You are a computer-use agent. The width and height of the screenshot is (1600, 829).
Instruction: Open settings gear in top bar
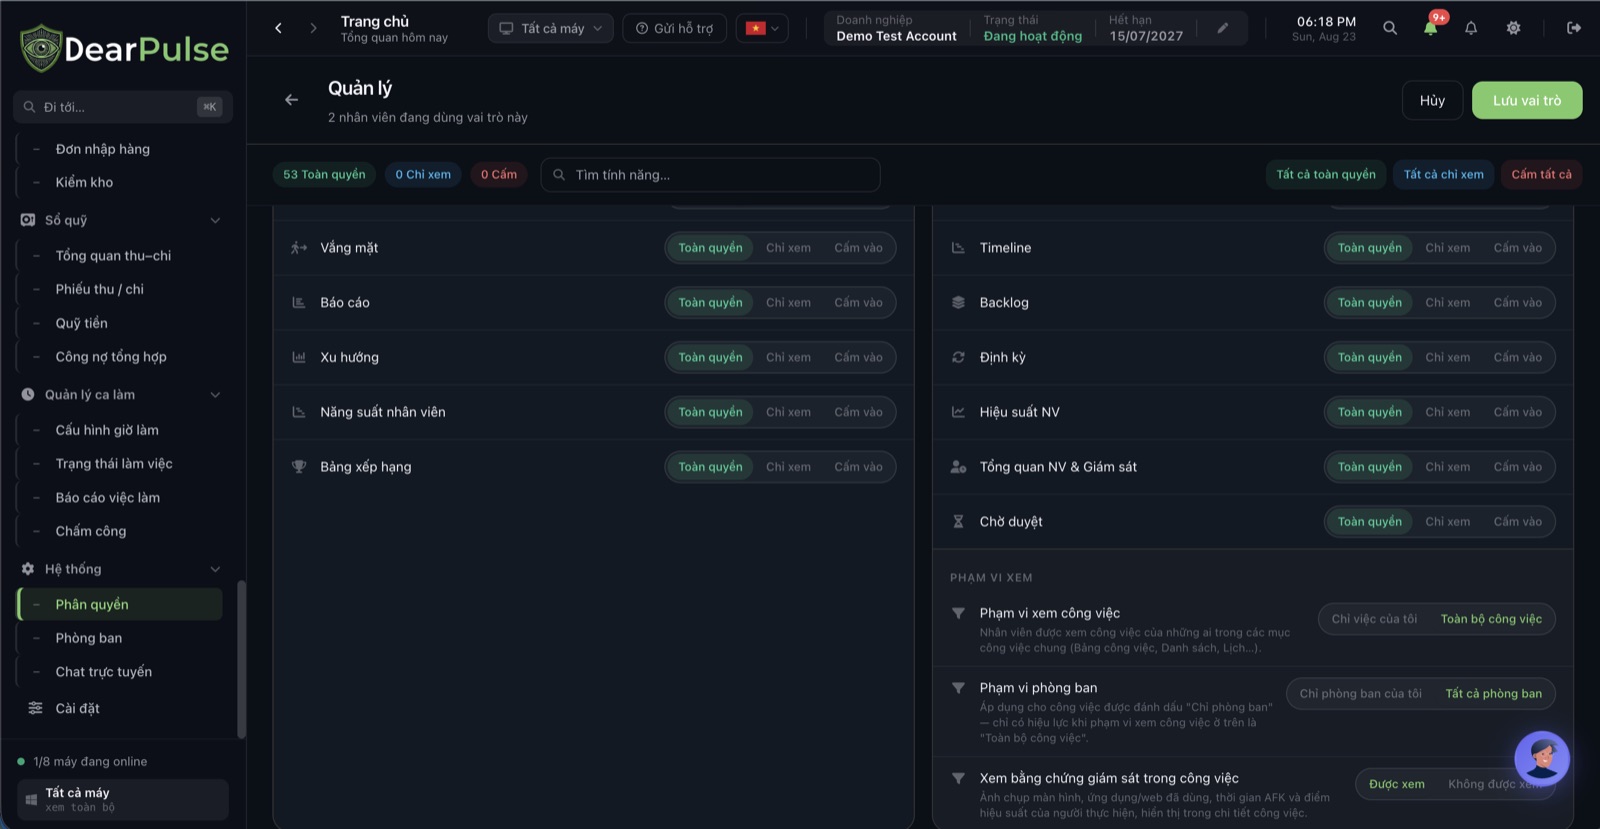coord(1513,28)
